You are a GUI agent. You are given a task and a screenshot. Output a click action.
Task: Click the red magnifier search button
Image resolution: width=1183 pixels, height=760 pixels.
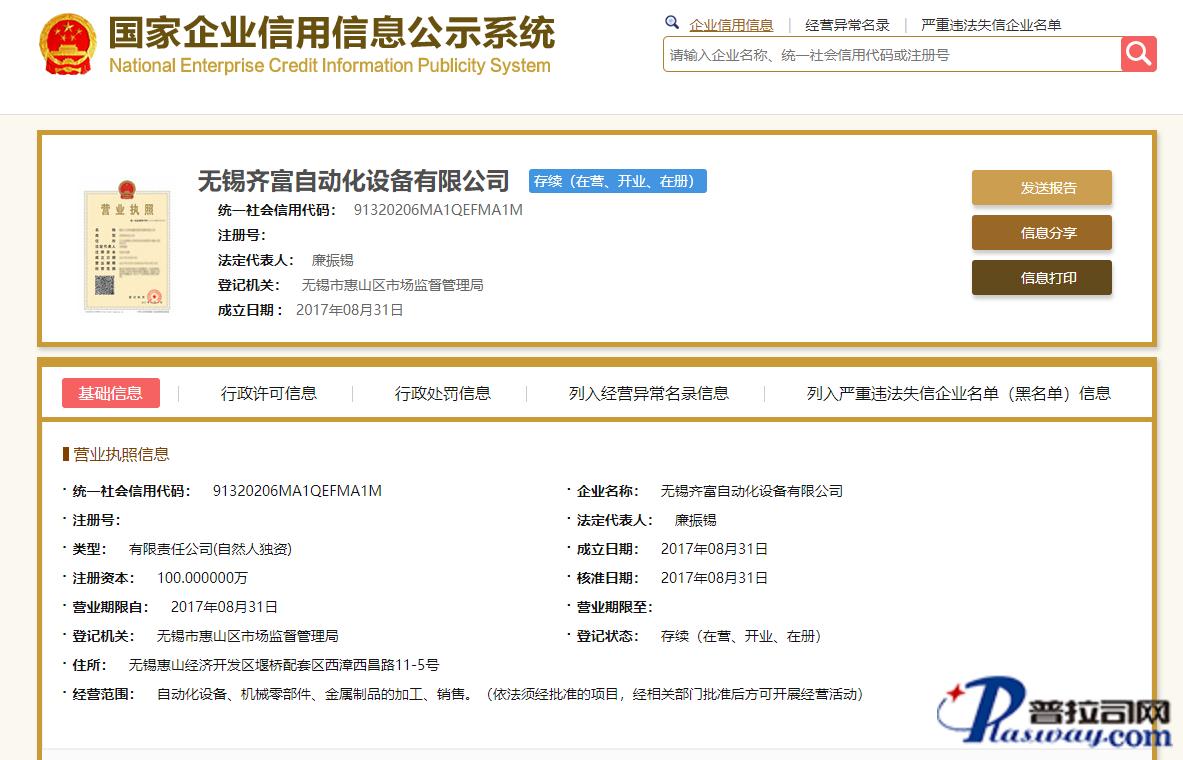pos(1138,54)
